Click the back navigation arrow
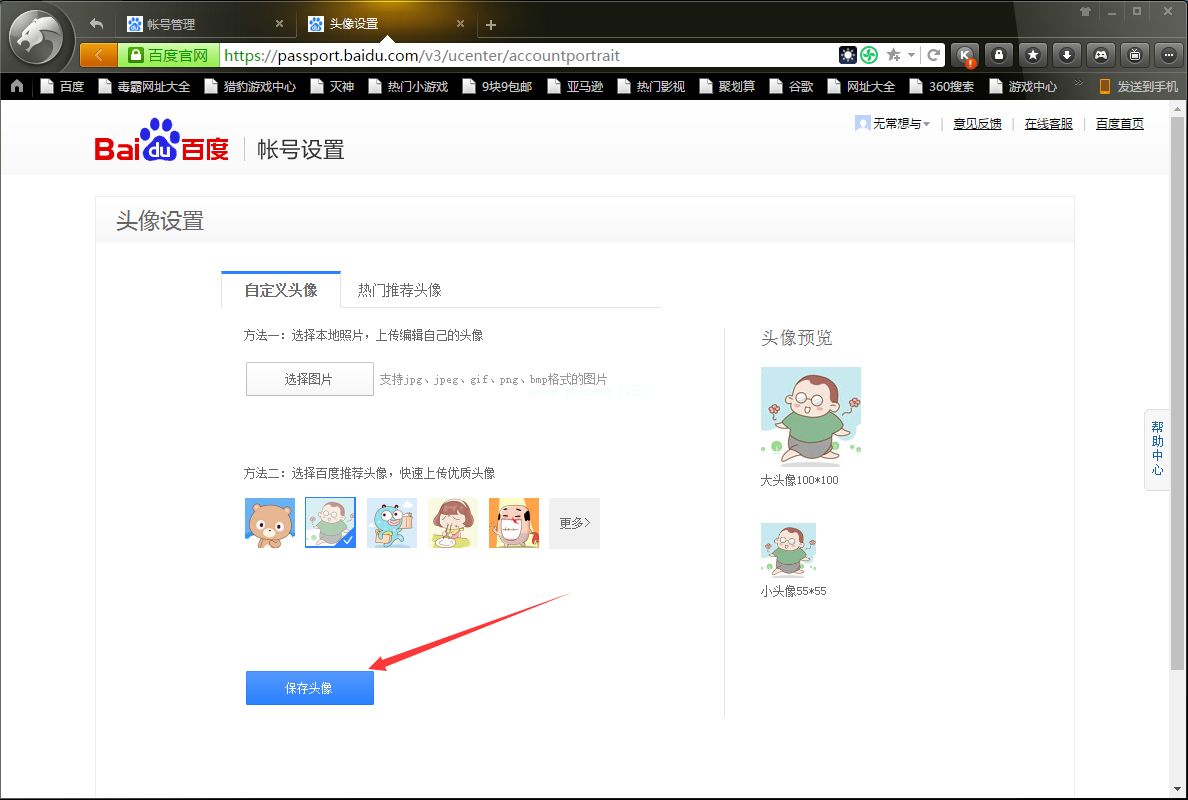 pos(95,23)
